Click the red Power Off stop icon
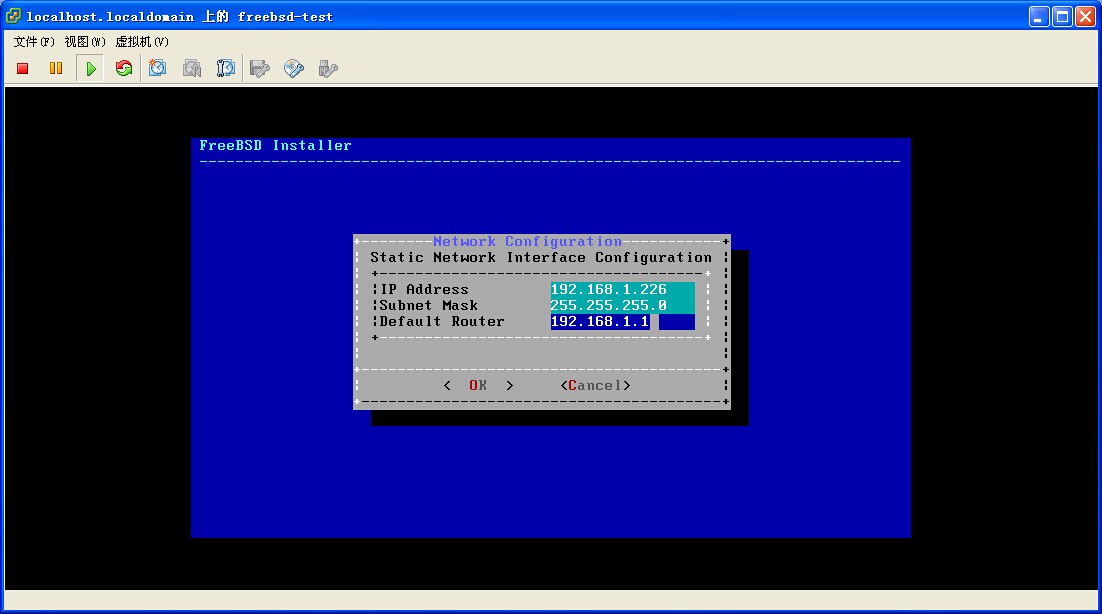The width and height of the screenshot is (1102, 614). 23,69
